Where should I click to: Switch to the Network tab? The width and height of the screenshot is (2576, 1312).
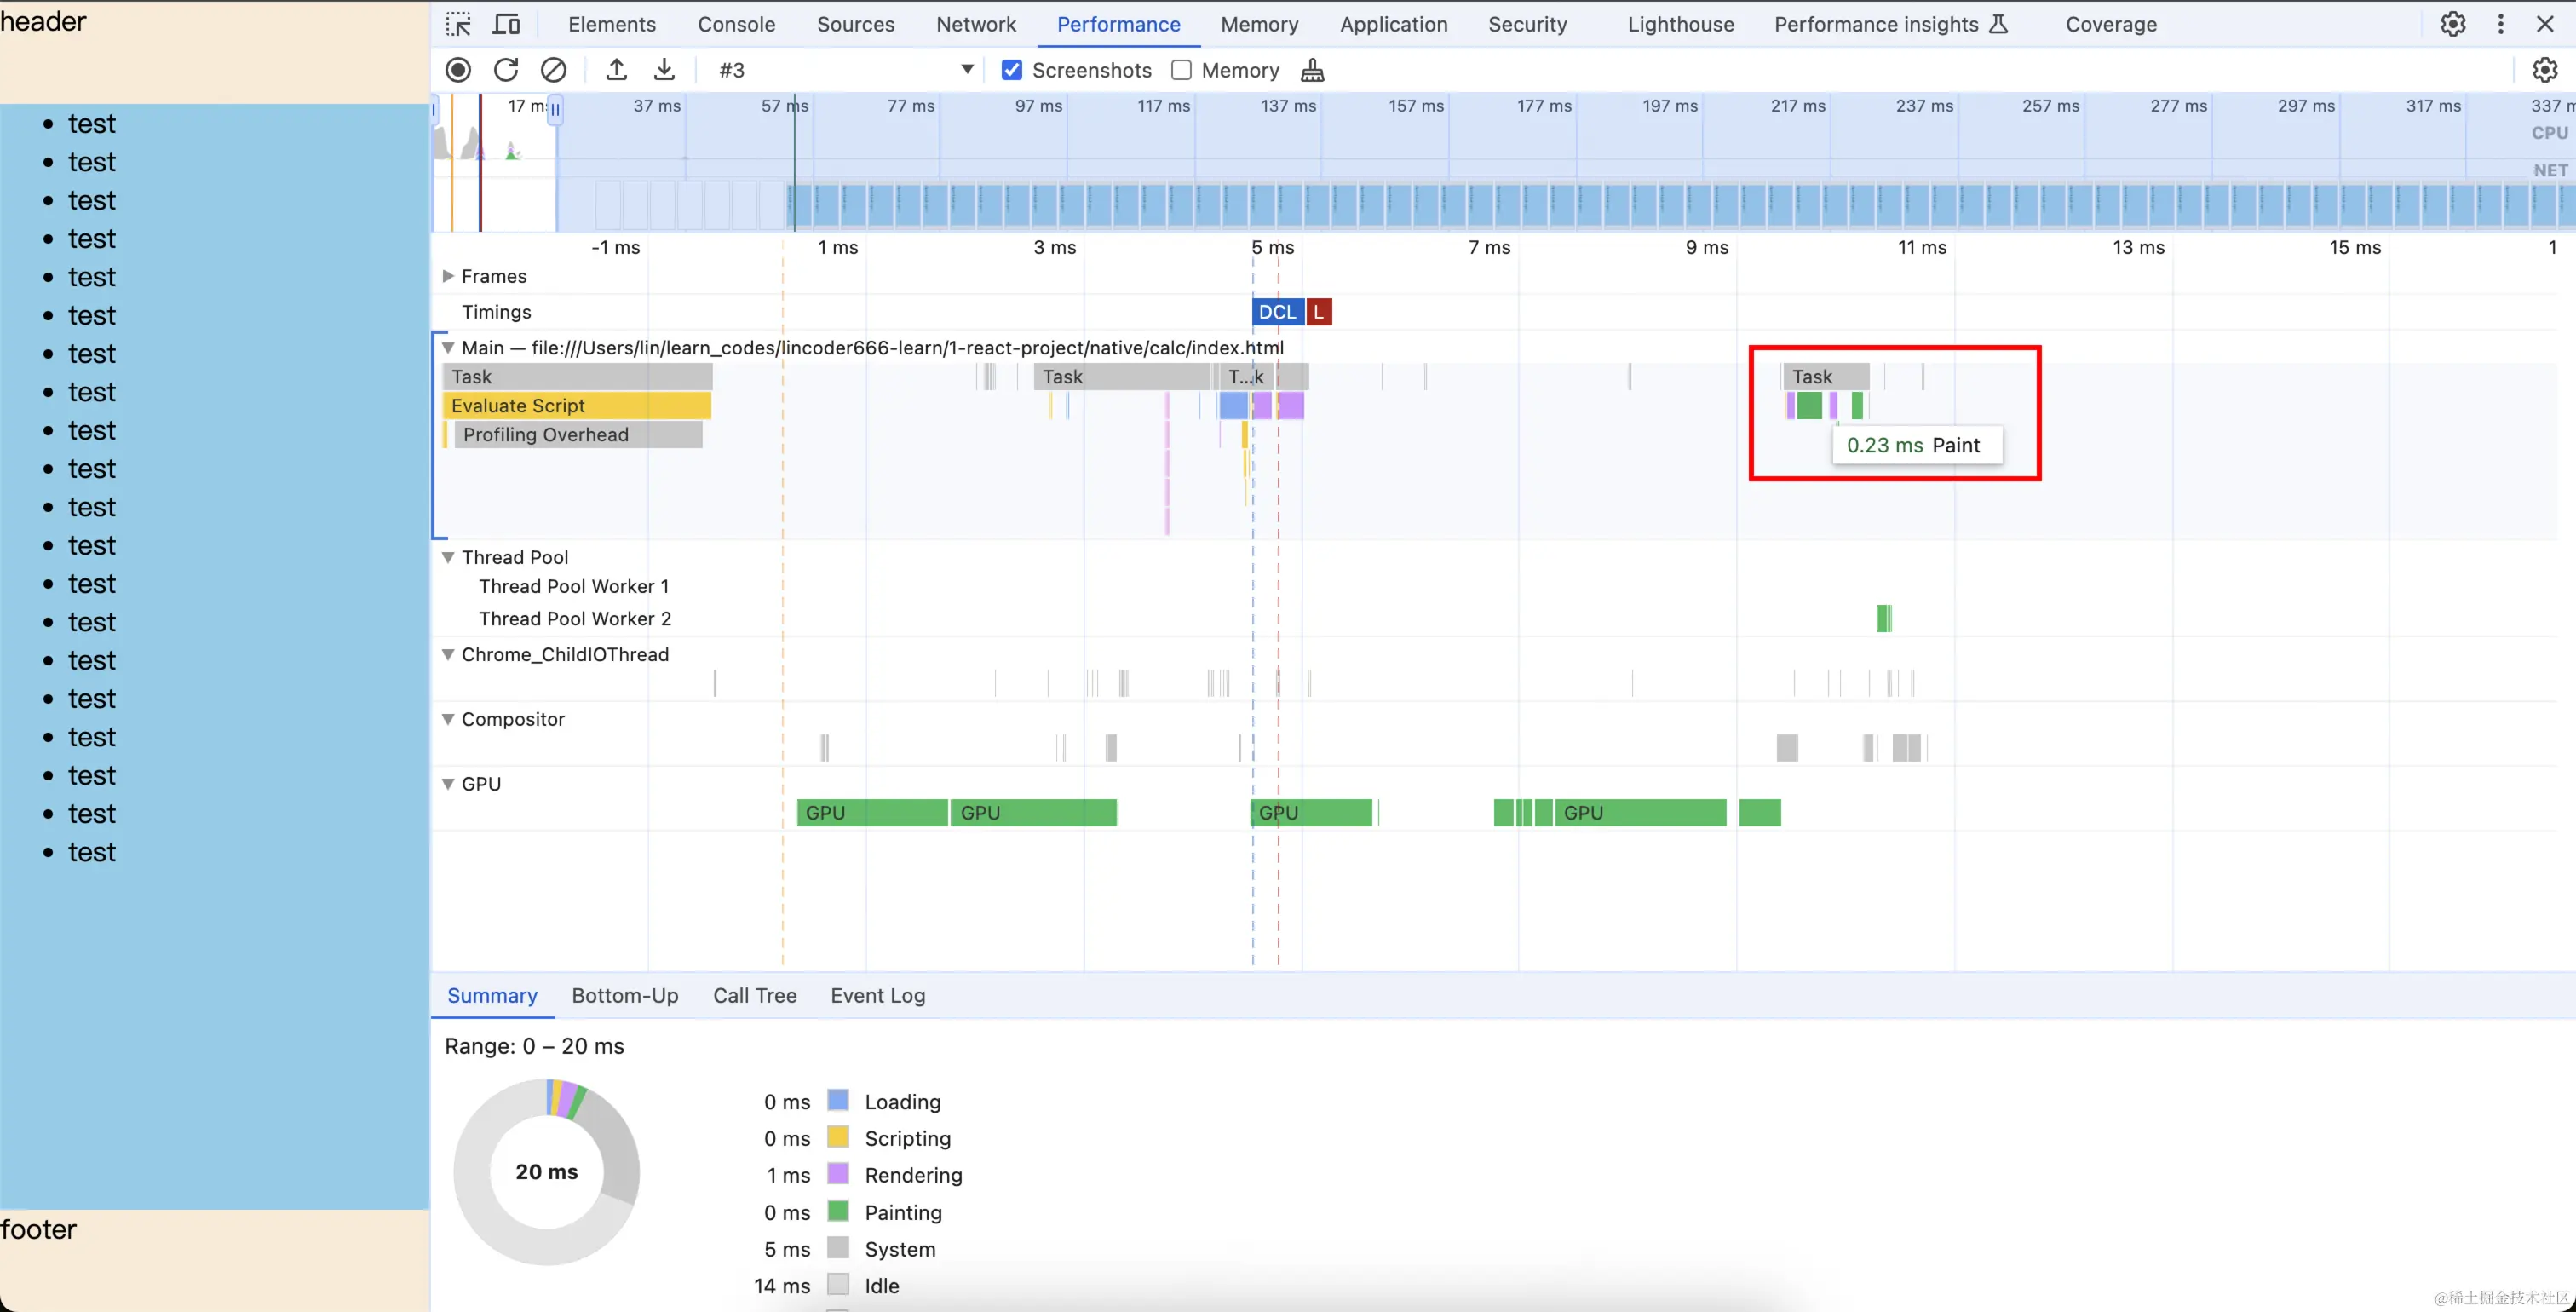tap(975, 24)
